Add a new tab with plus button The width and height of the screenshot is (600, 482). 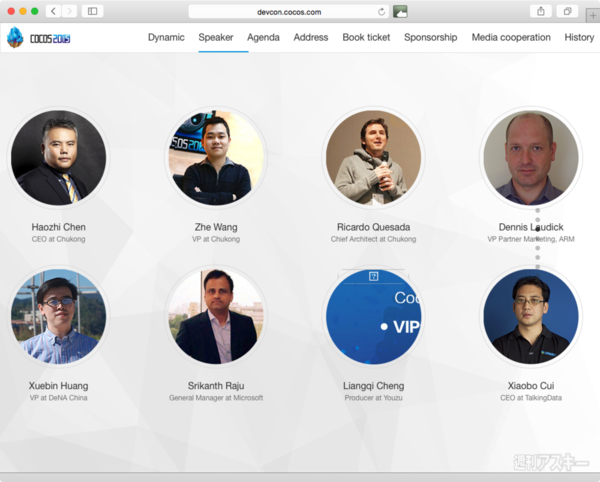[593, 16]
